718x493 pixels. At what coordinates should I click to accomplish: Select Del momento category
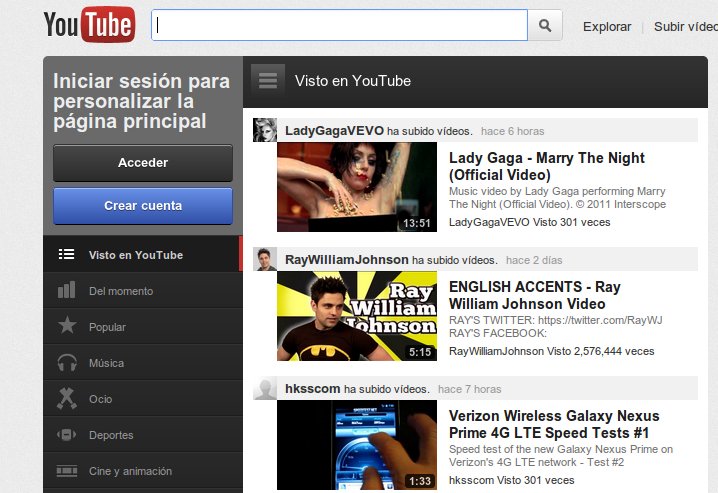(143, 291)
